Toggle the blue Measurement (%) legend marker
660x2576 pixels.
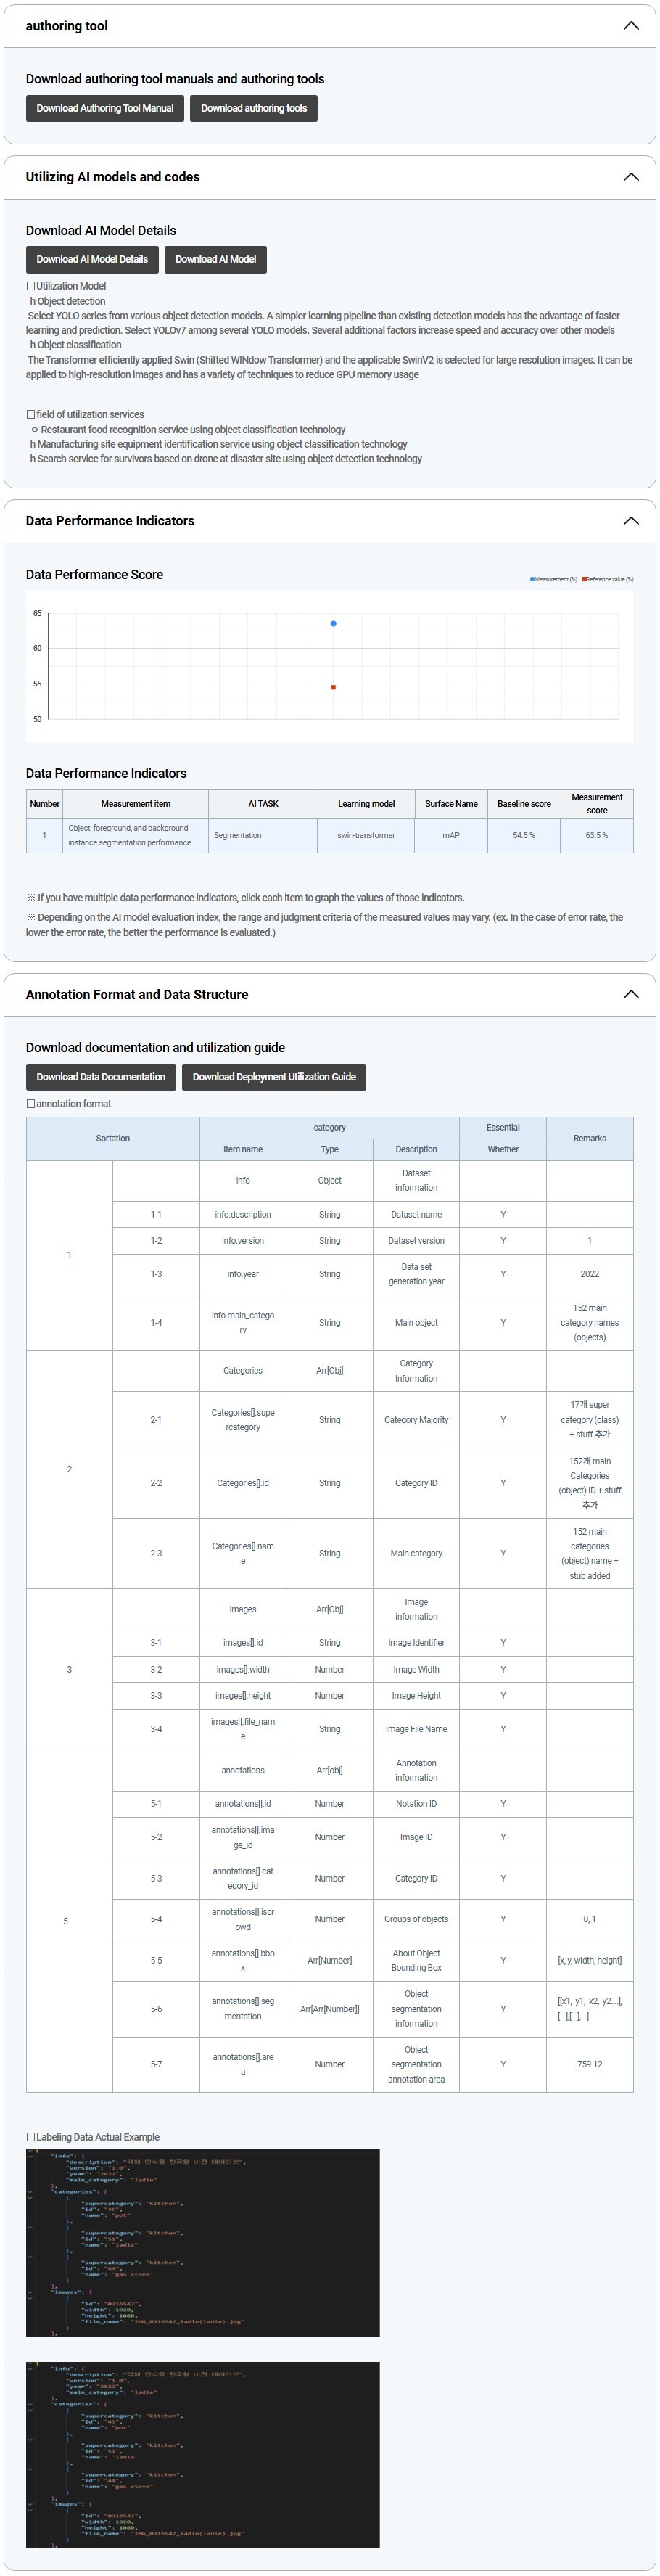[532, 579]
